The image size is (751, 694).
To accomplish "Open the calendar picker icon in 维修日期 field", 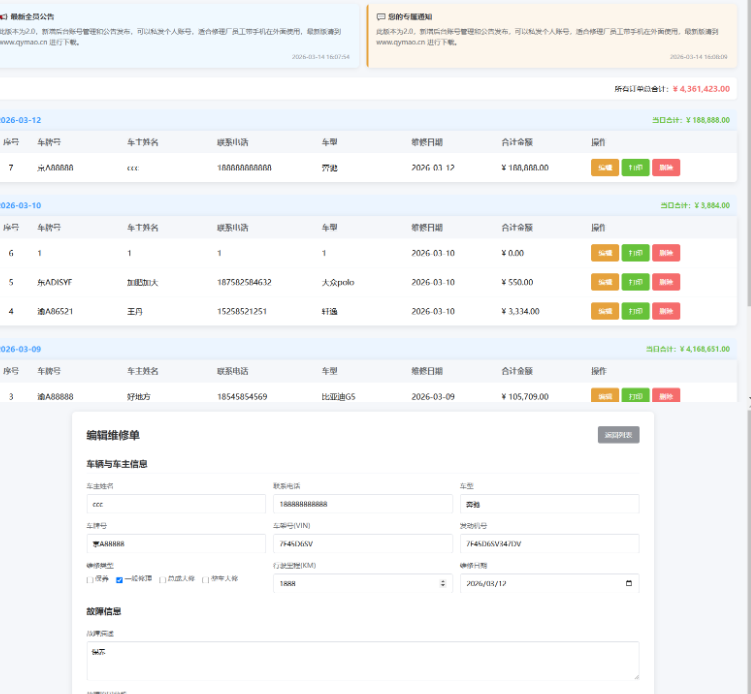I will click(x=627, y=583).
